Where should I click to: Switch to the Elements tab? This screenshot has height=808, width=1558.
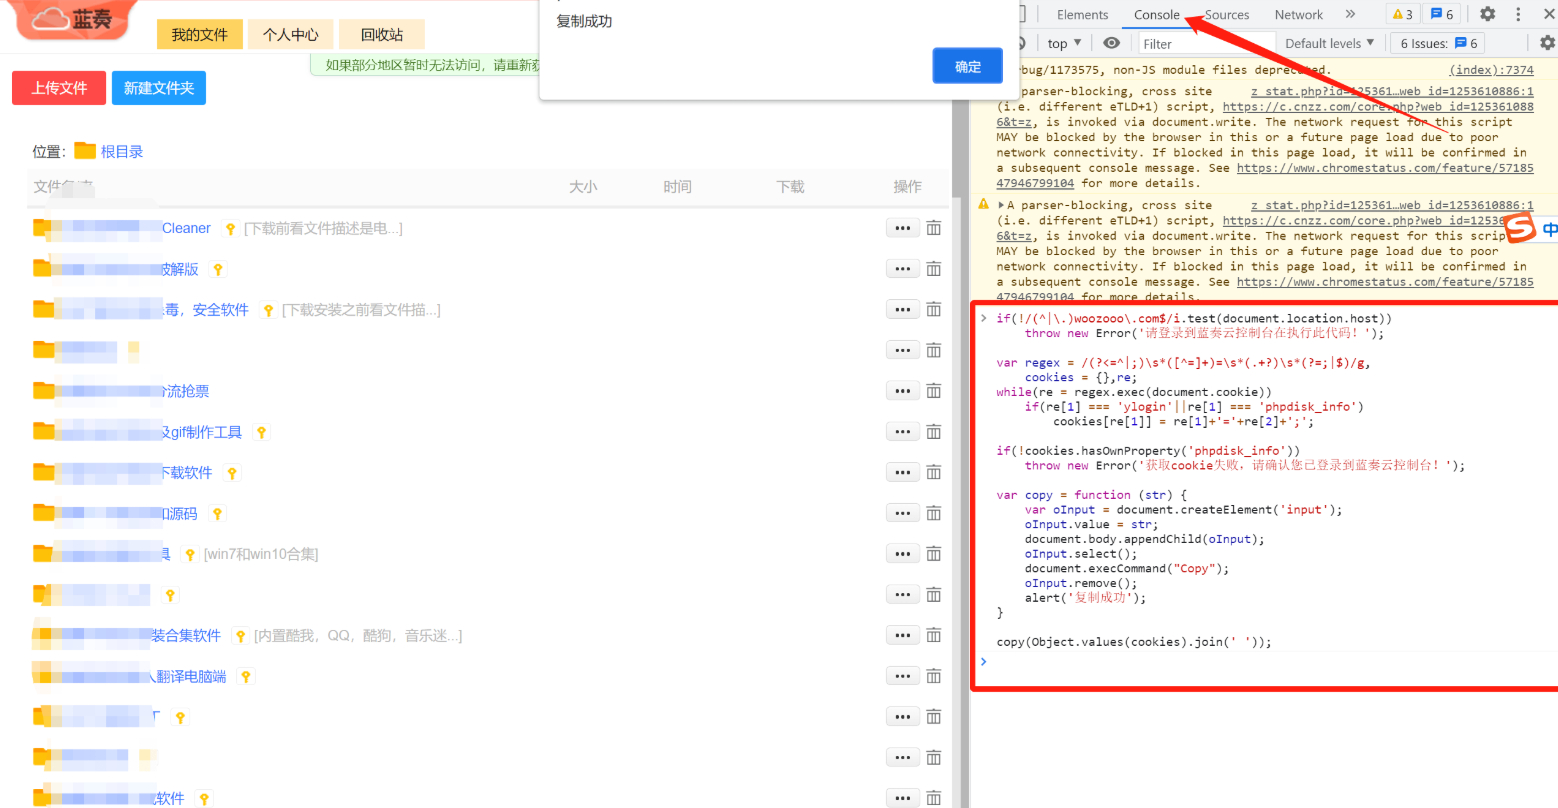coord(1082,14)
